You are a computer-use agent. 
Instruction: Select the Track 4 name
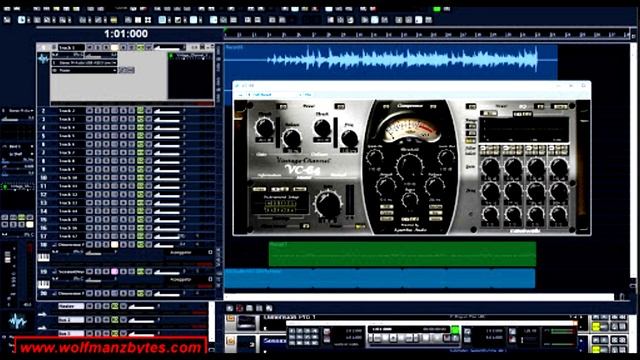tap(67, 127)
